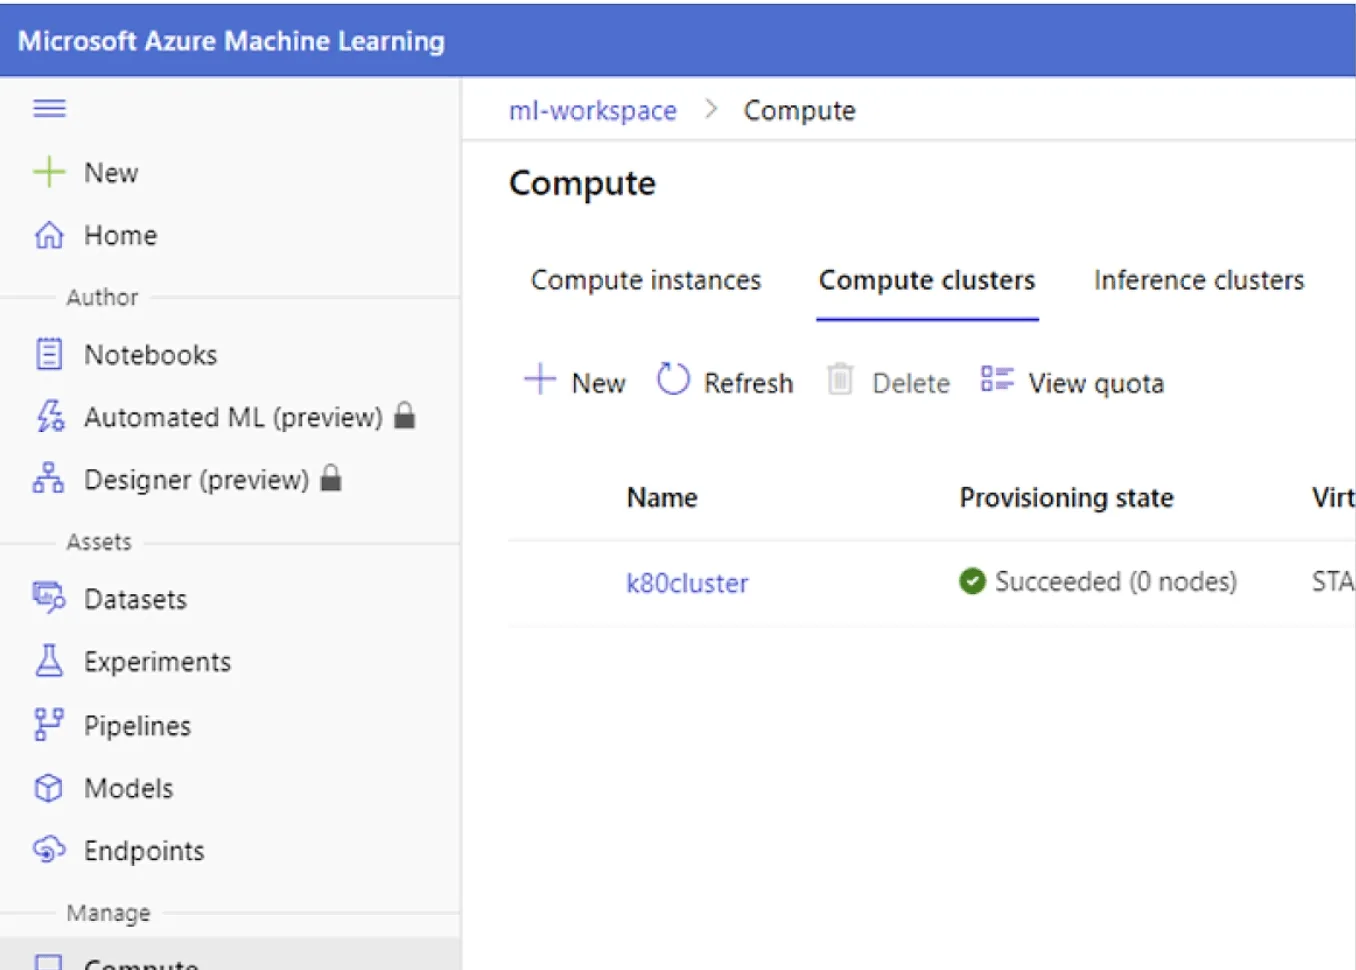Sort by Name column header
Screen dimensions: 1356x970
coord(662,497)
